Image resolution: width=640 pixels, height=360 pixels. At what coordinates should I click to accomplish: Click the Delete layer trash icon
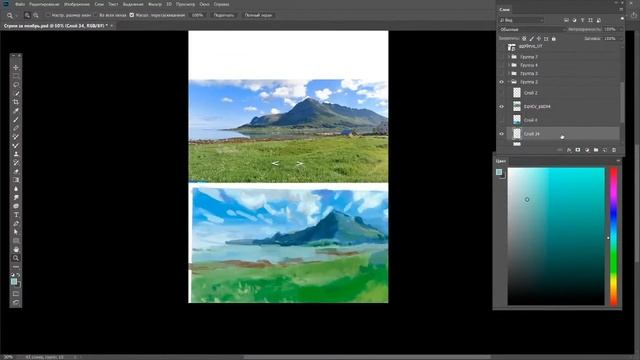tap(614, 150)
